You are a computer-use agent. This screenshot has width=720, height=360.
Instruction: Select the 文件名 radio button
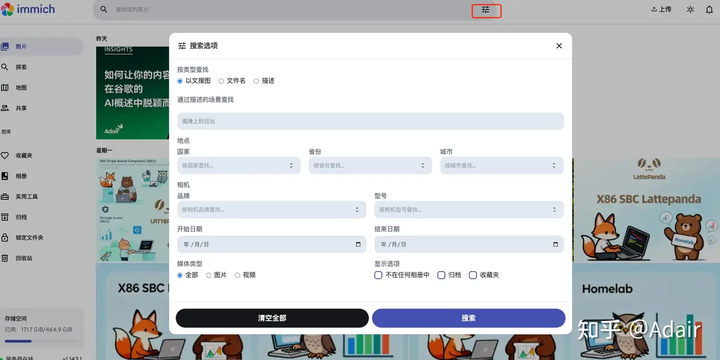(x=221, y=81)
